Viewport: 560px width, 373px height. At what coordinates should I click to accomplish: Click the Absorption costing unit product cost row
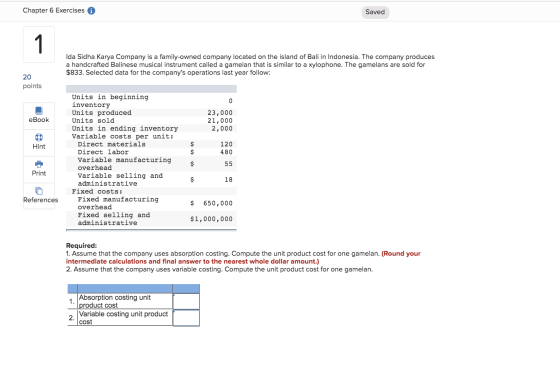point(134,301)
